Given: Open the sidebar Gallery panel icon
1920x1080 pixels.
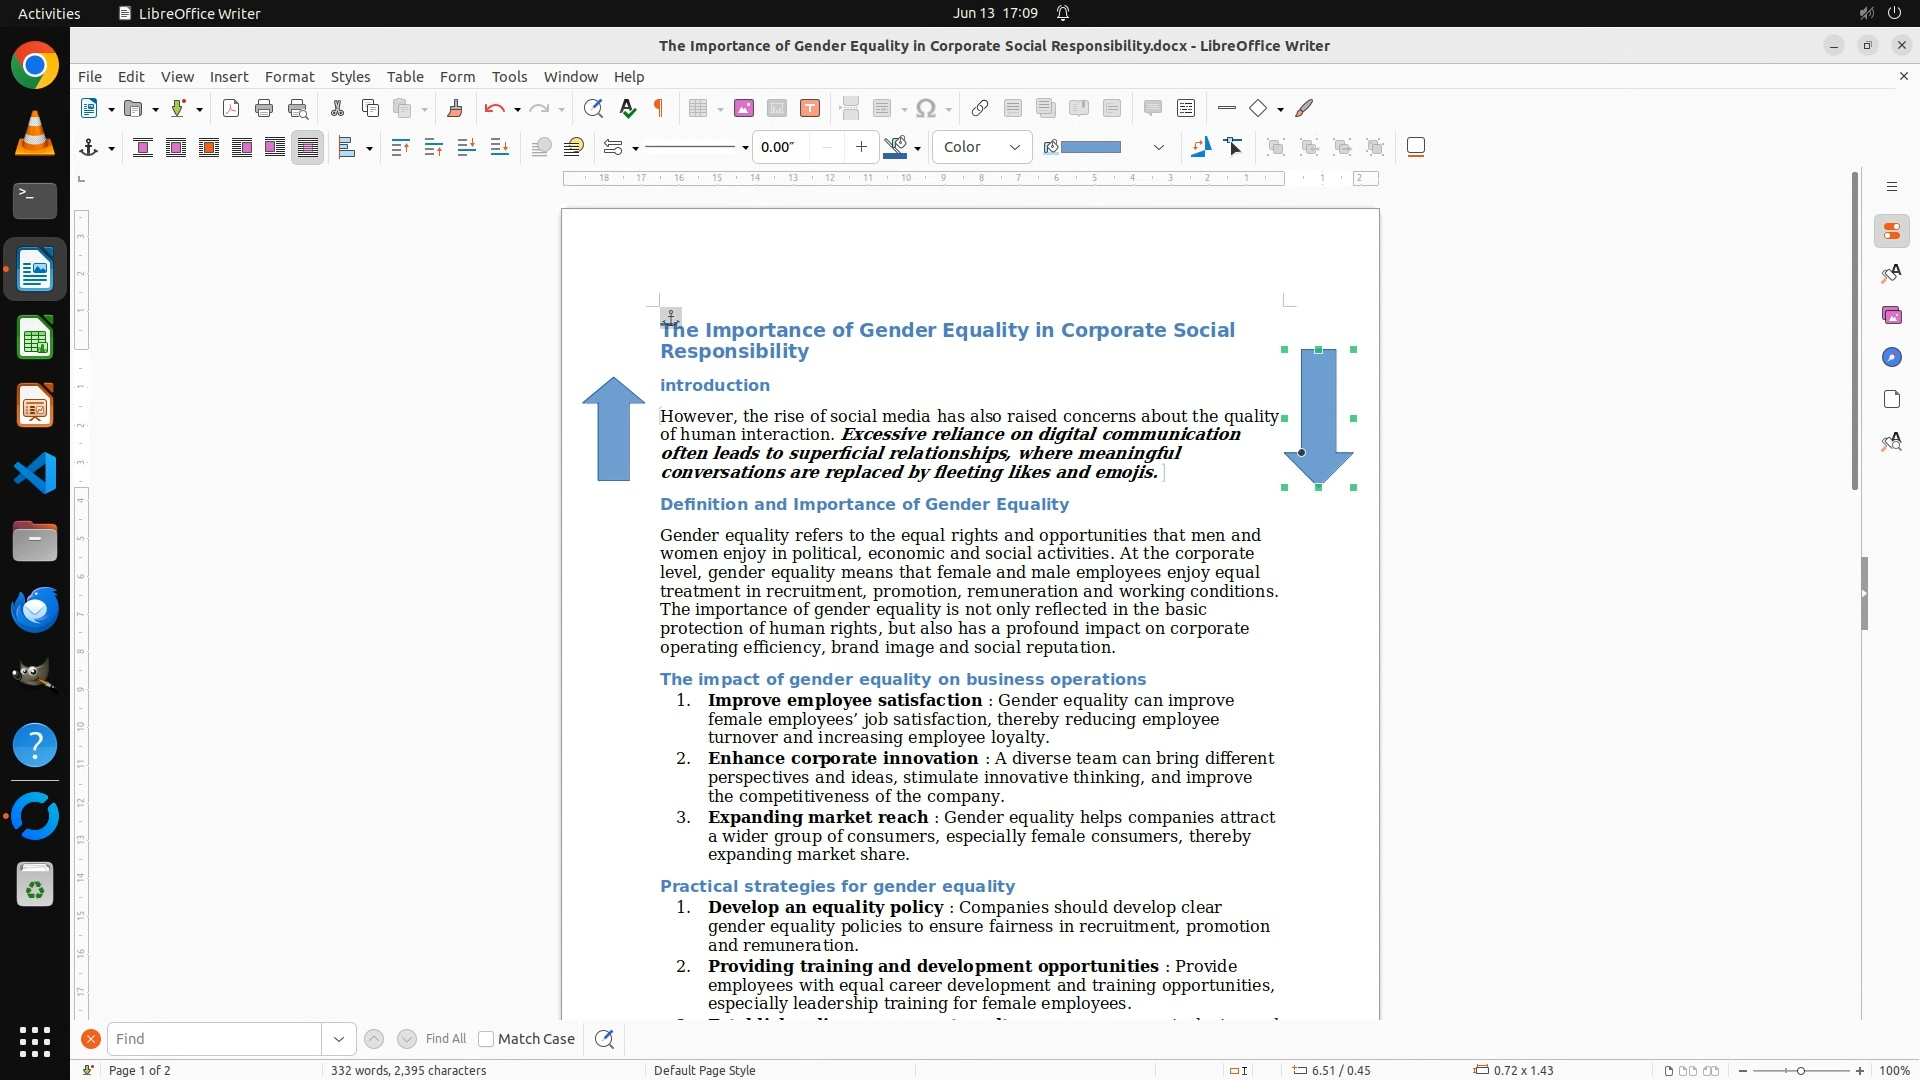Looking at the screenshot, I should [x=1891, y=316].
